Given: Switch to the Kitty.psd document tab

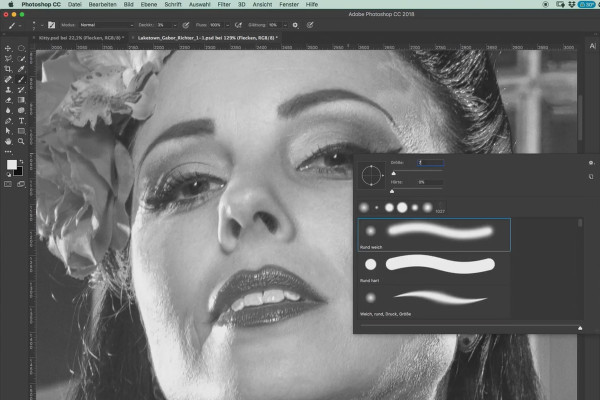Looking at the screenshot, I should 81,38.
